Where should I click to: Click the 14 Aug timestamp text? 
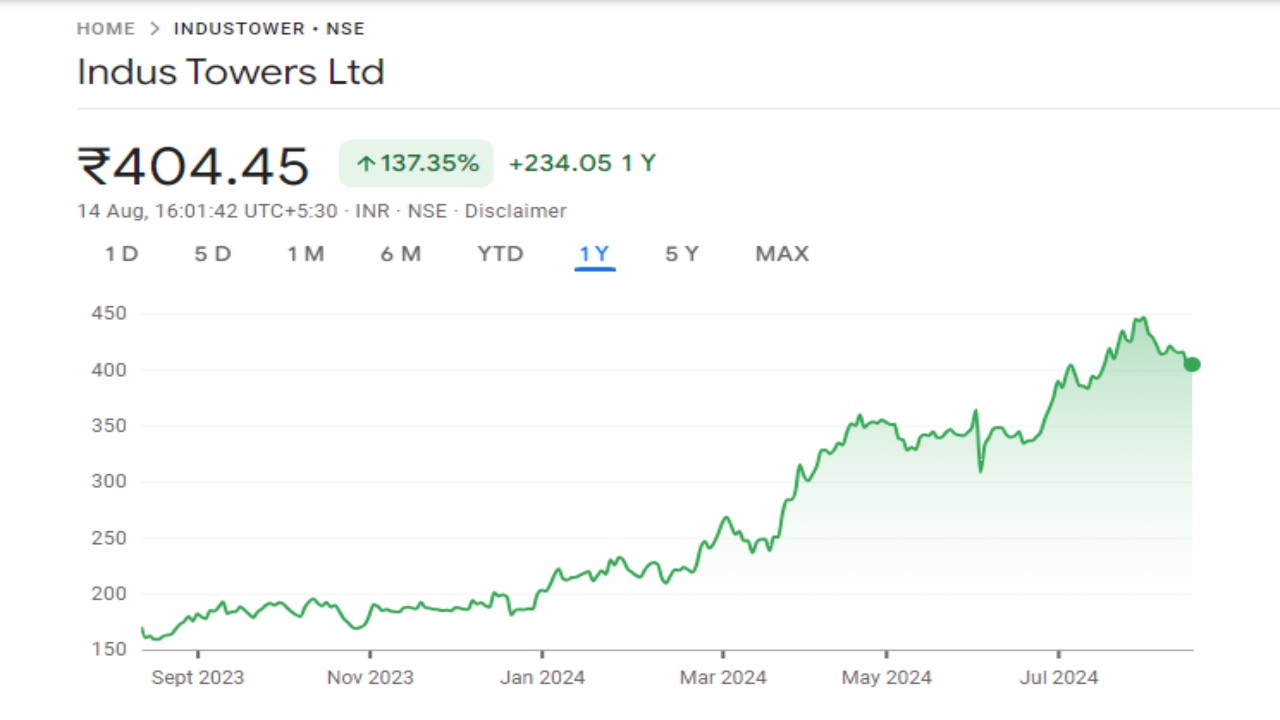207,211
